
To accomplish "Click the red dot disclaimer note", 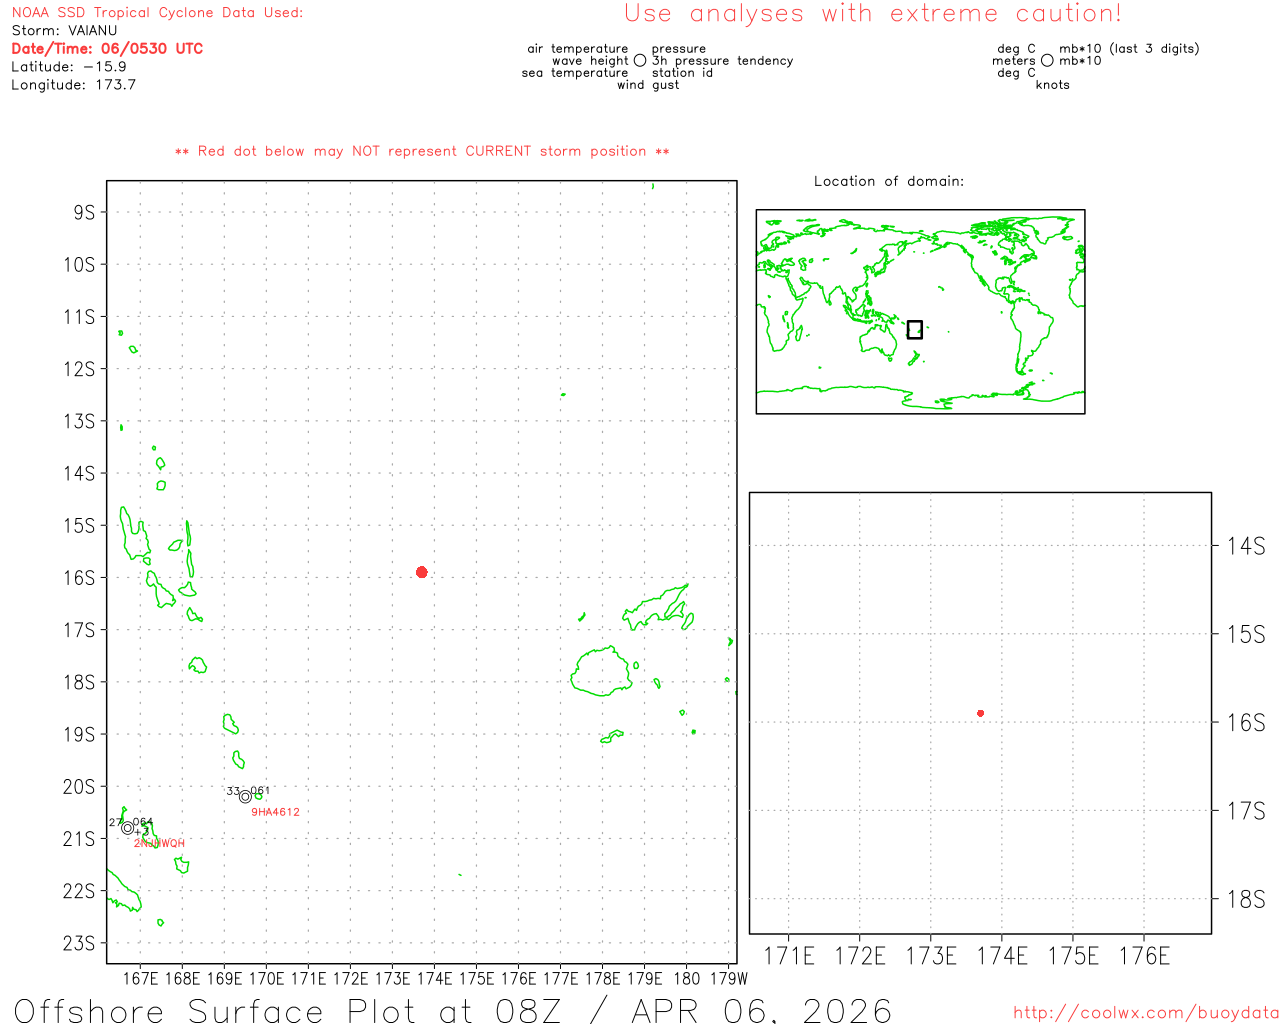I will pyautogui.click(x=422, y=151).
